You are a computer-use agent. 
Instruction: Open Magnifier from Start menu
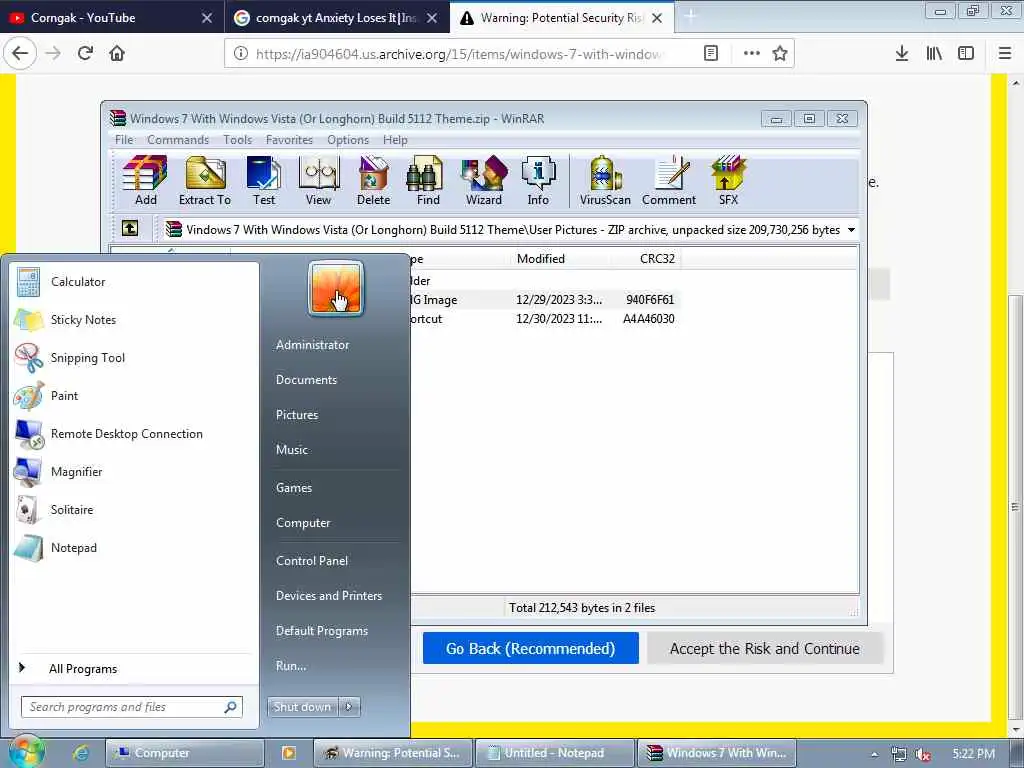coord(134,472)
